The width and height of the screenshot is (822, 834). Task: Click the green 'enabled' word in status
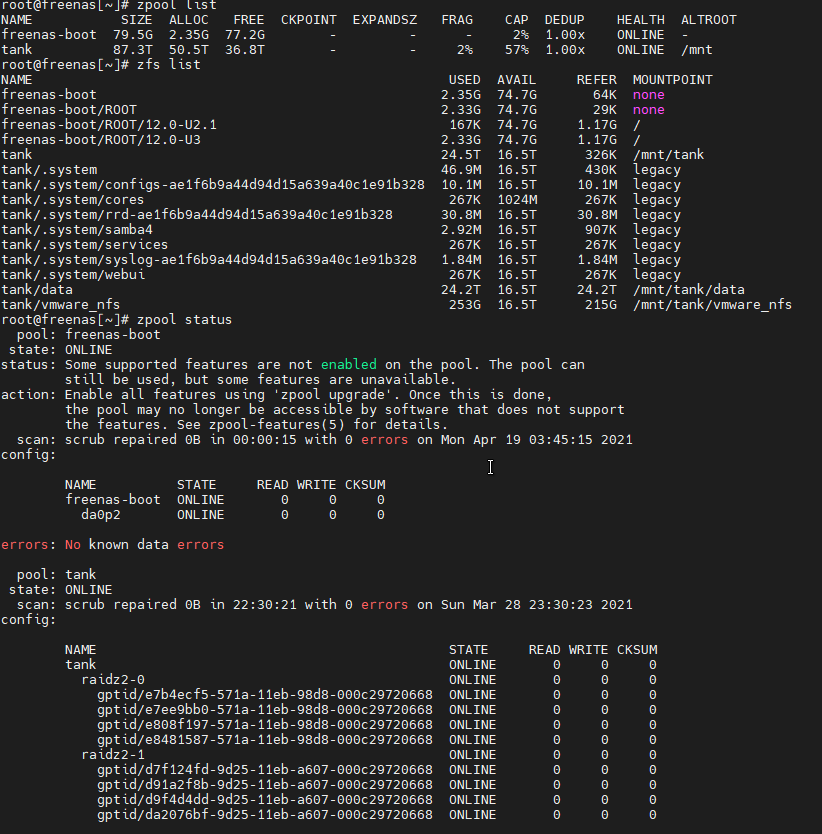pos(348,365)
